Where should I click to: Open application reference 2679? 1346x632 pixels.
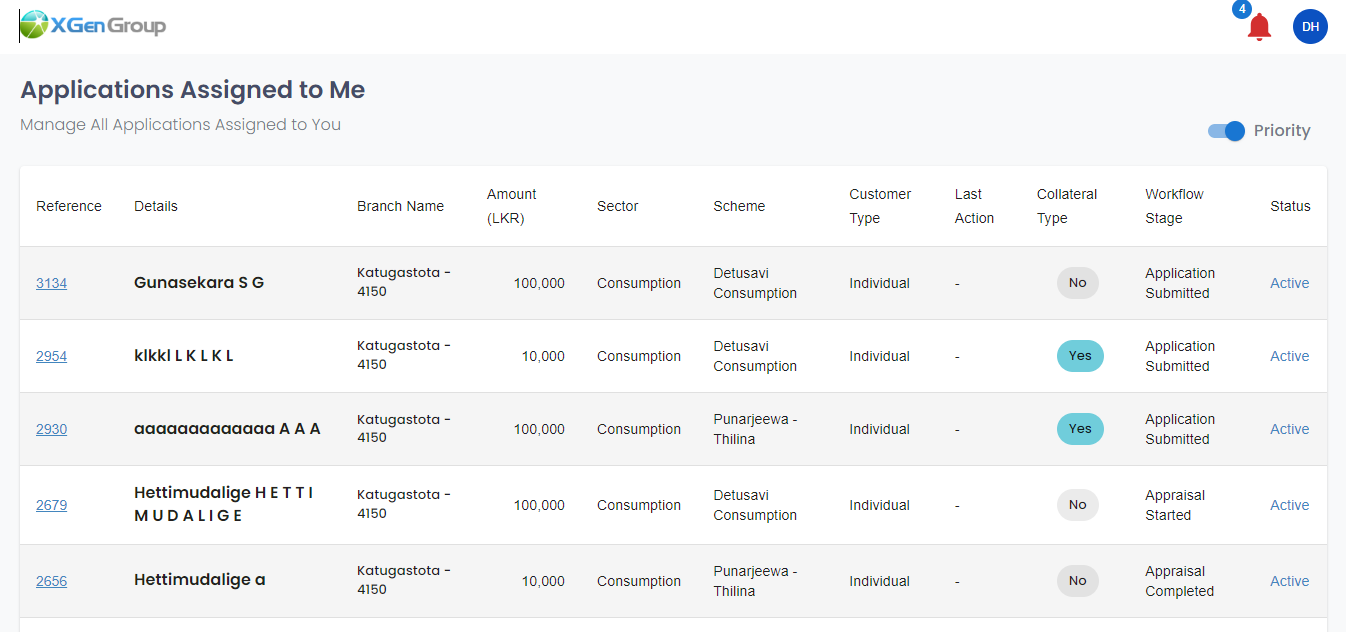(x=51, y=505)
